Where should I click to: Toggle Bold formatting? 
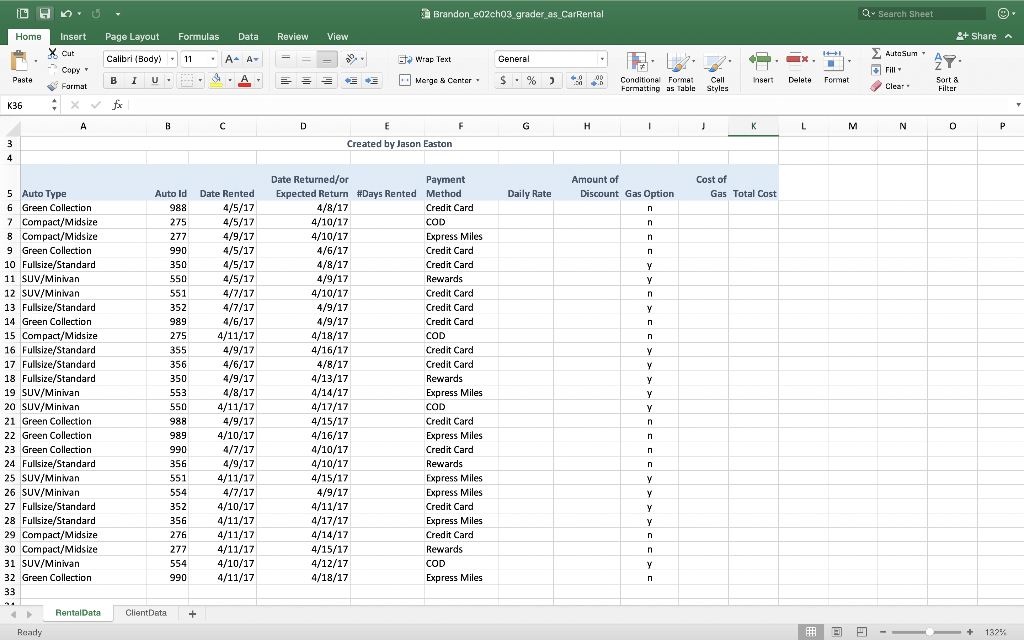tap(115, 80)
